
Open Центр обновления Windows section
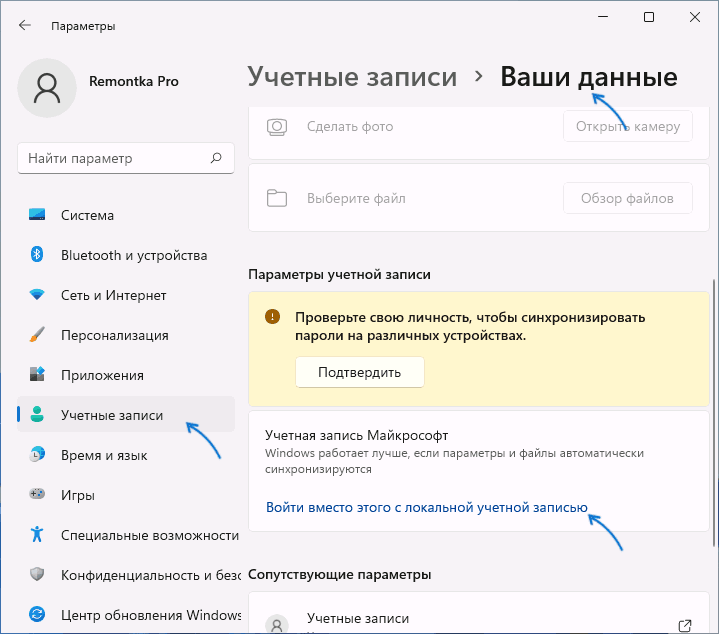(150, 614)
